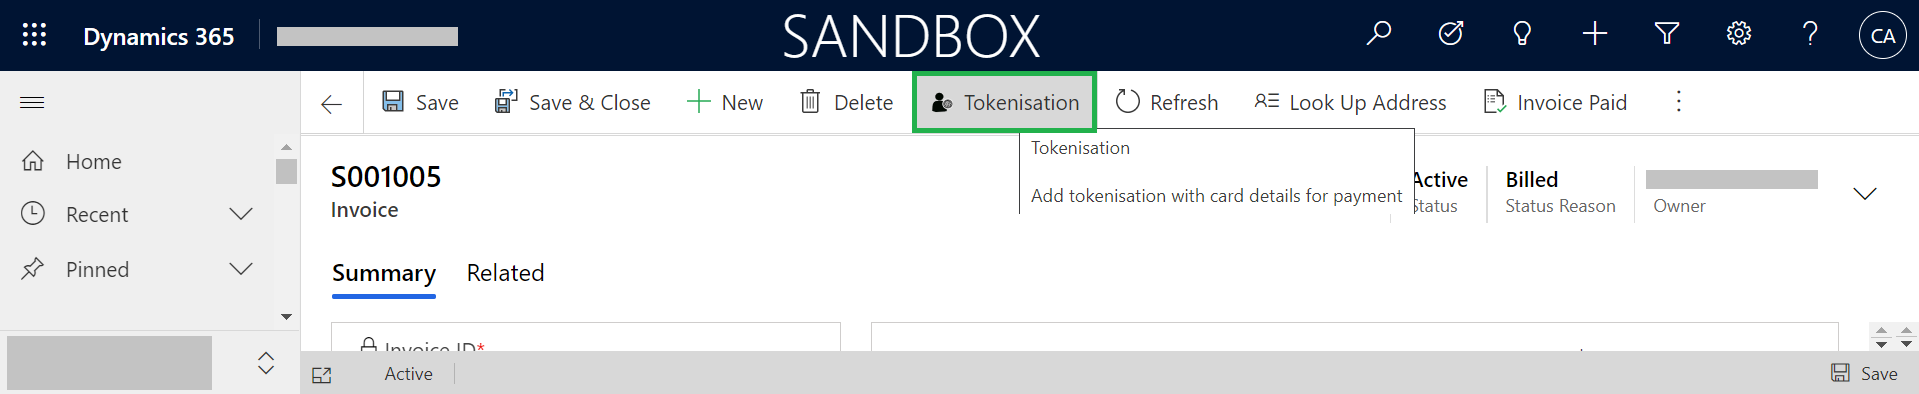Open the more commands overflow menu

click(x=1679, y=101)
